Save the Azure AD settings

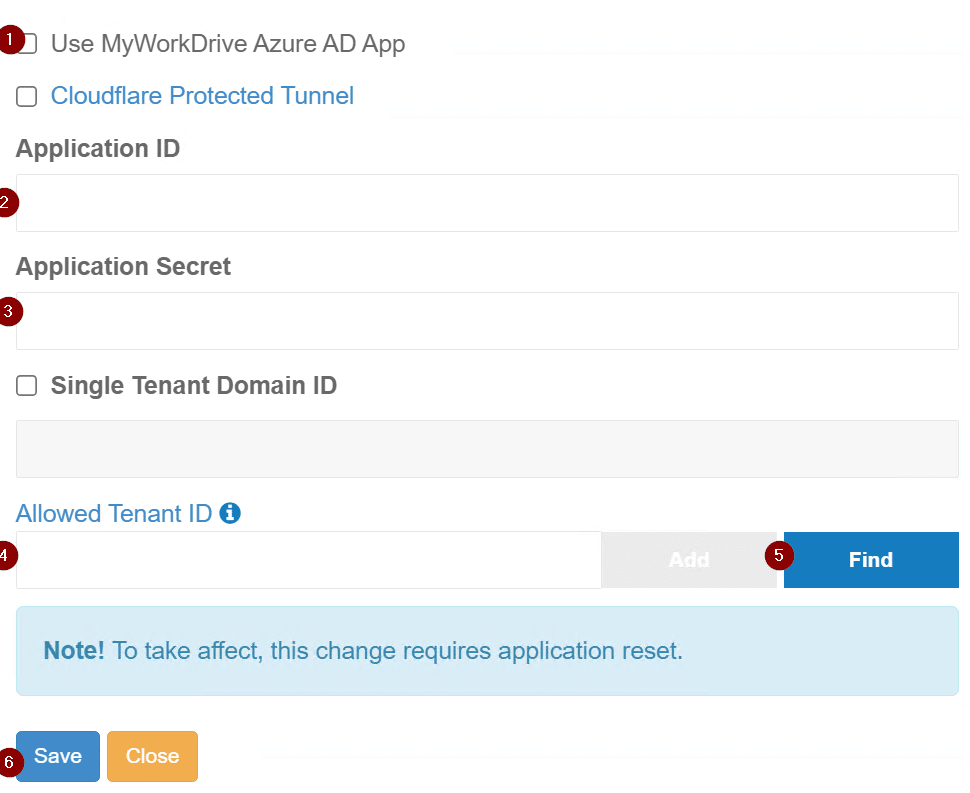57,756
